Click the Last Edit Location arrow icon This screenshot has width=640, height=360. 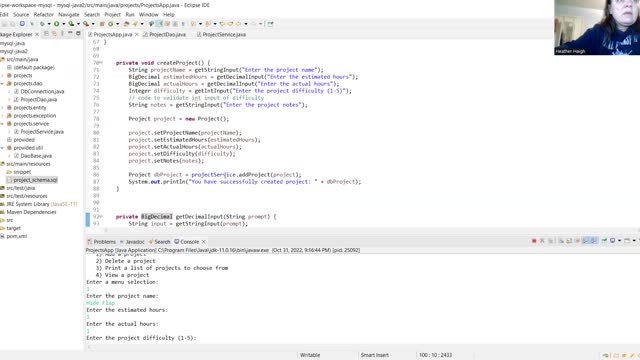click(x=222, y=24)
